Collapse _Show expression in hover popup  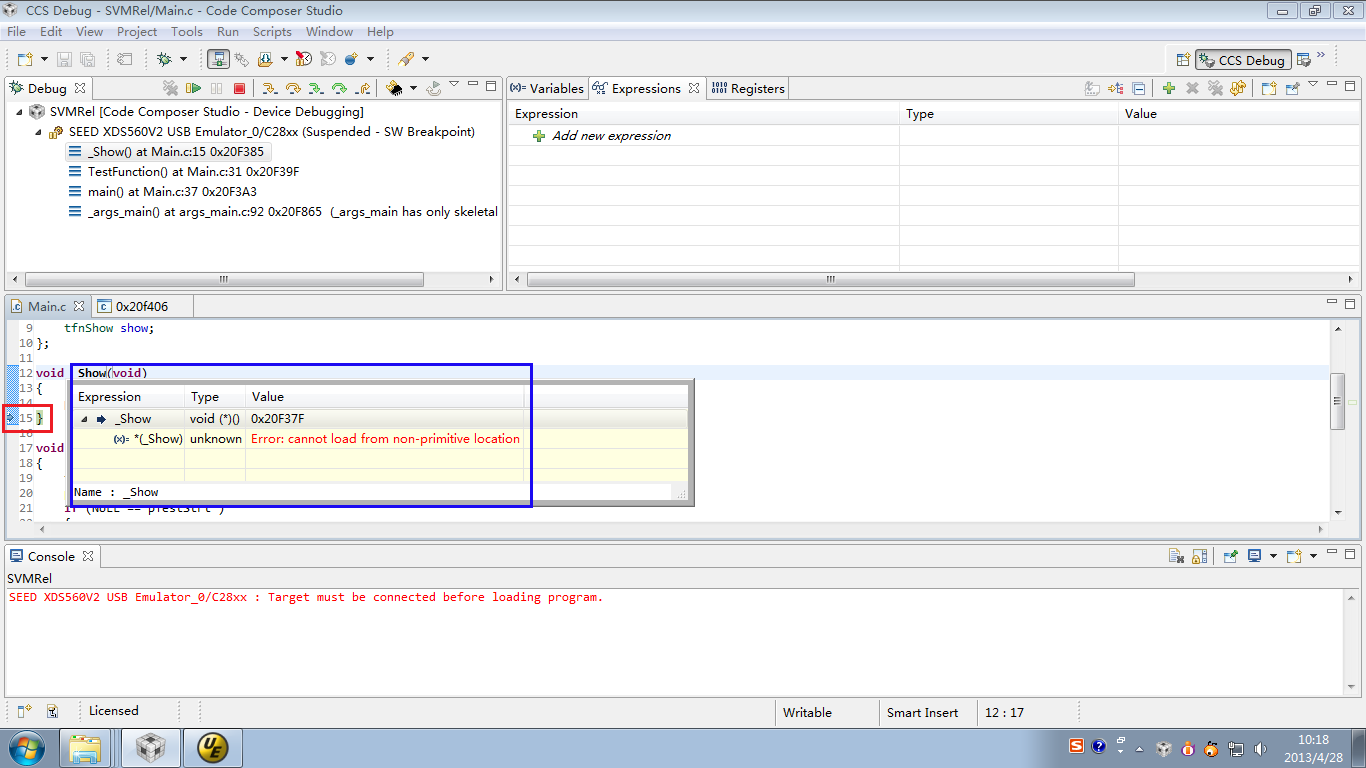[x=84, y=419]
